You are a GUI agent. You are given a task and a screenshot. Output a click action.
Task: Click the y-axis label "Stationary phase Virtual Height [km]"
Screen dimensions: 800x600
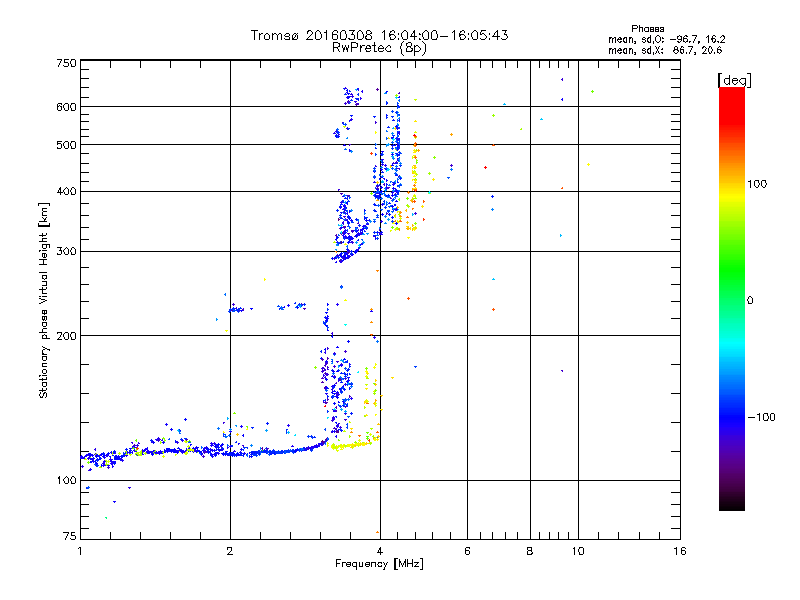(x=44, y=300)
